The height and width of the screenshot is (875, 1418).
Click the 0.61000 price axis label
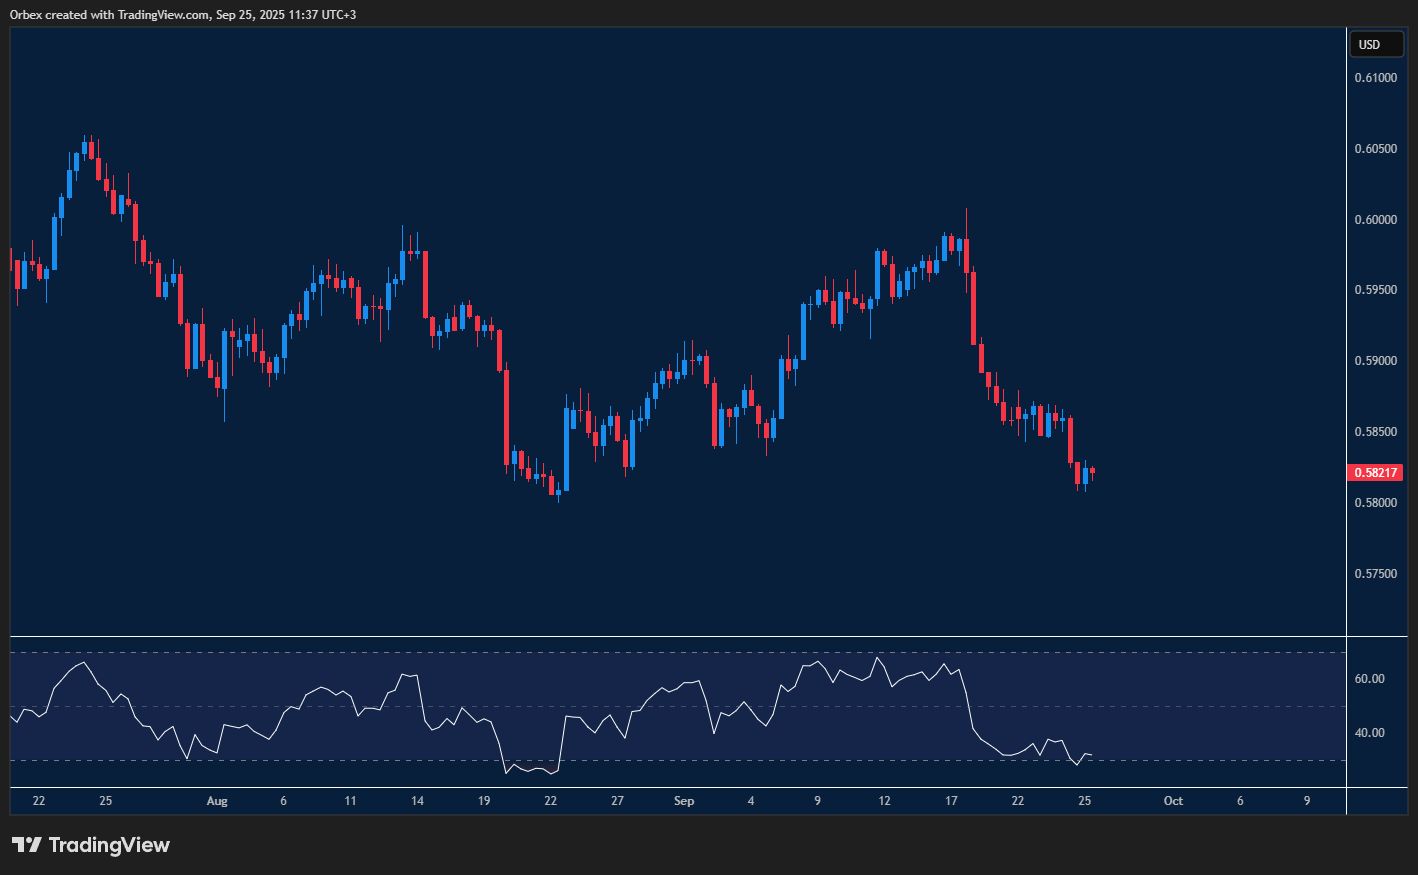[1375, 77]
